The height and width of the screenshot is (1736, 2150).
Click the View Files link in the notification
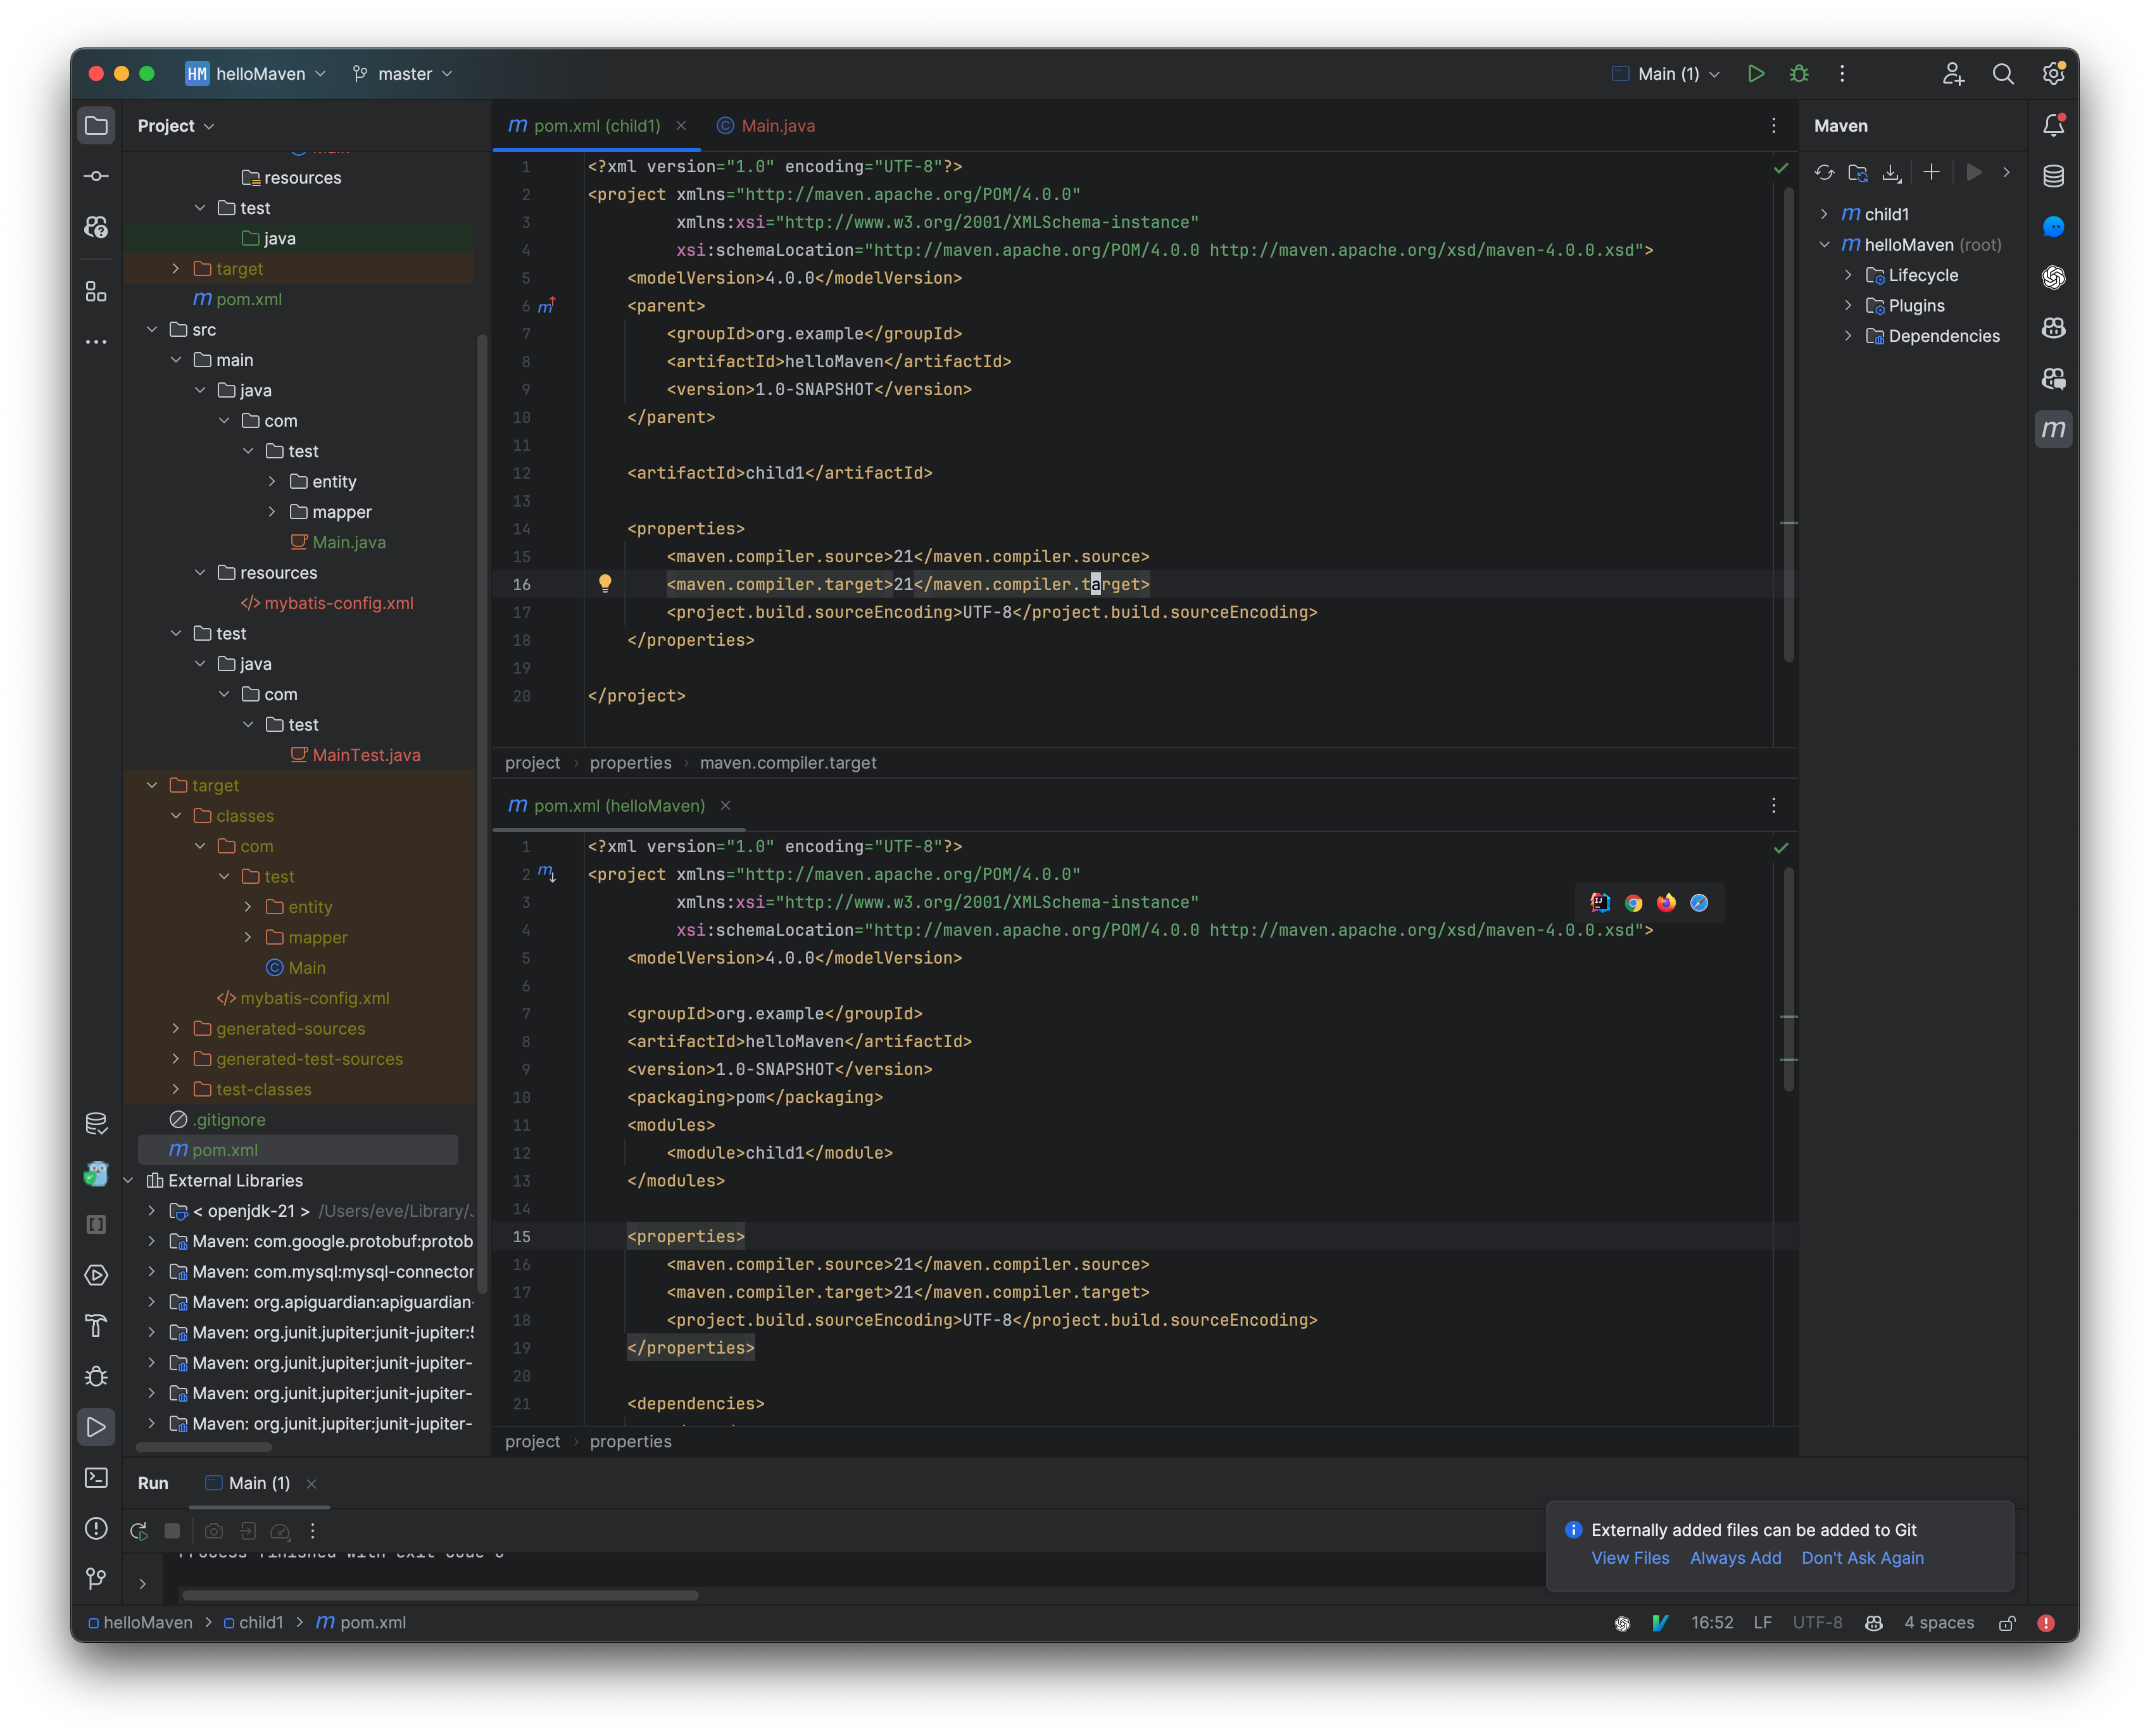[x=1629, y=1558]
